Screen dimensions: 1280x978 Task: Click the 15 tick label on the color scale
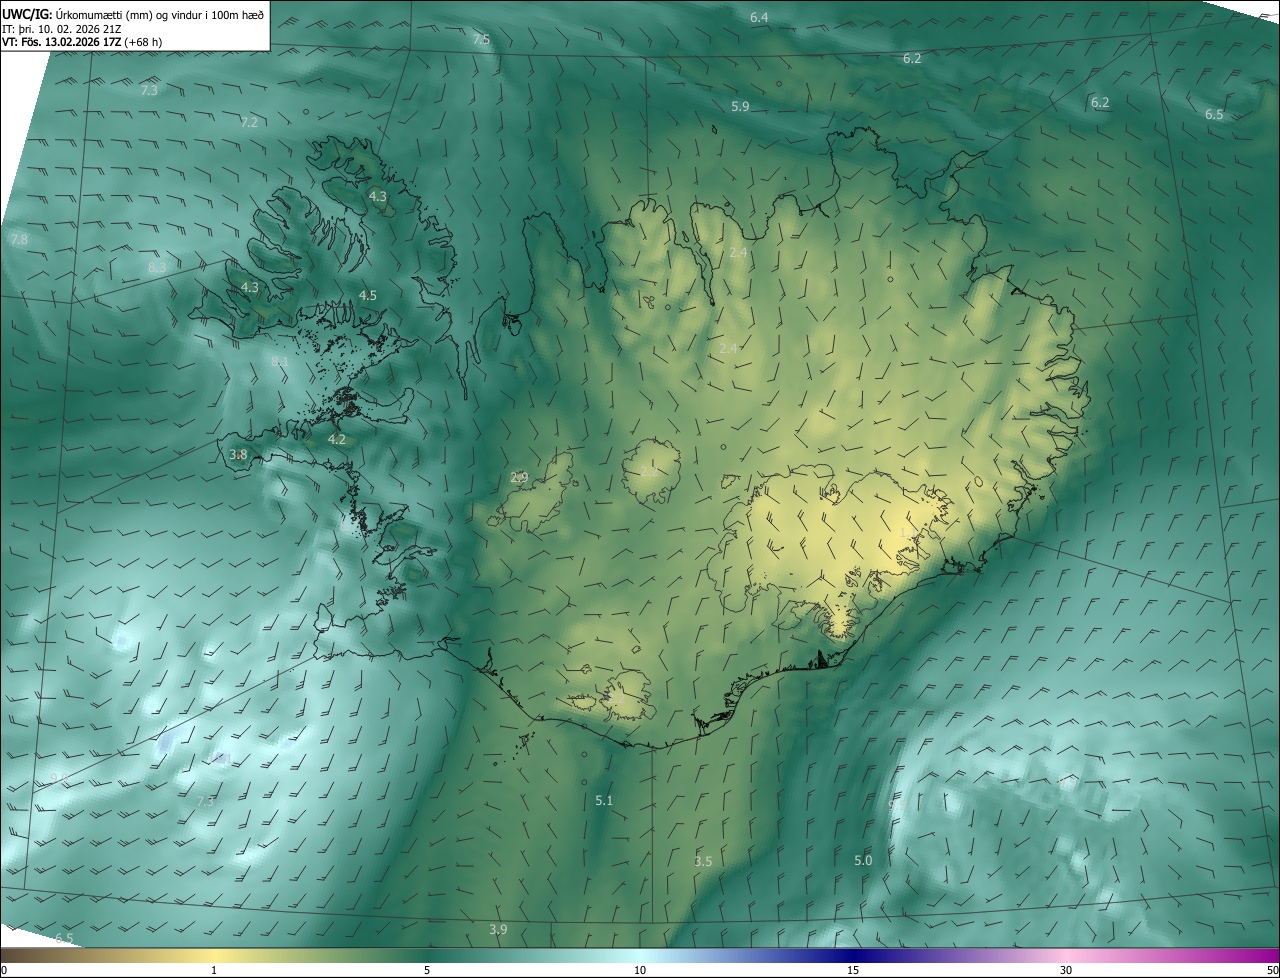pyautogui.click(x=853, y=971)
